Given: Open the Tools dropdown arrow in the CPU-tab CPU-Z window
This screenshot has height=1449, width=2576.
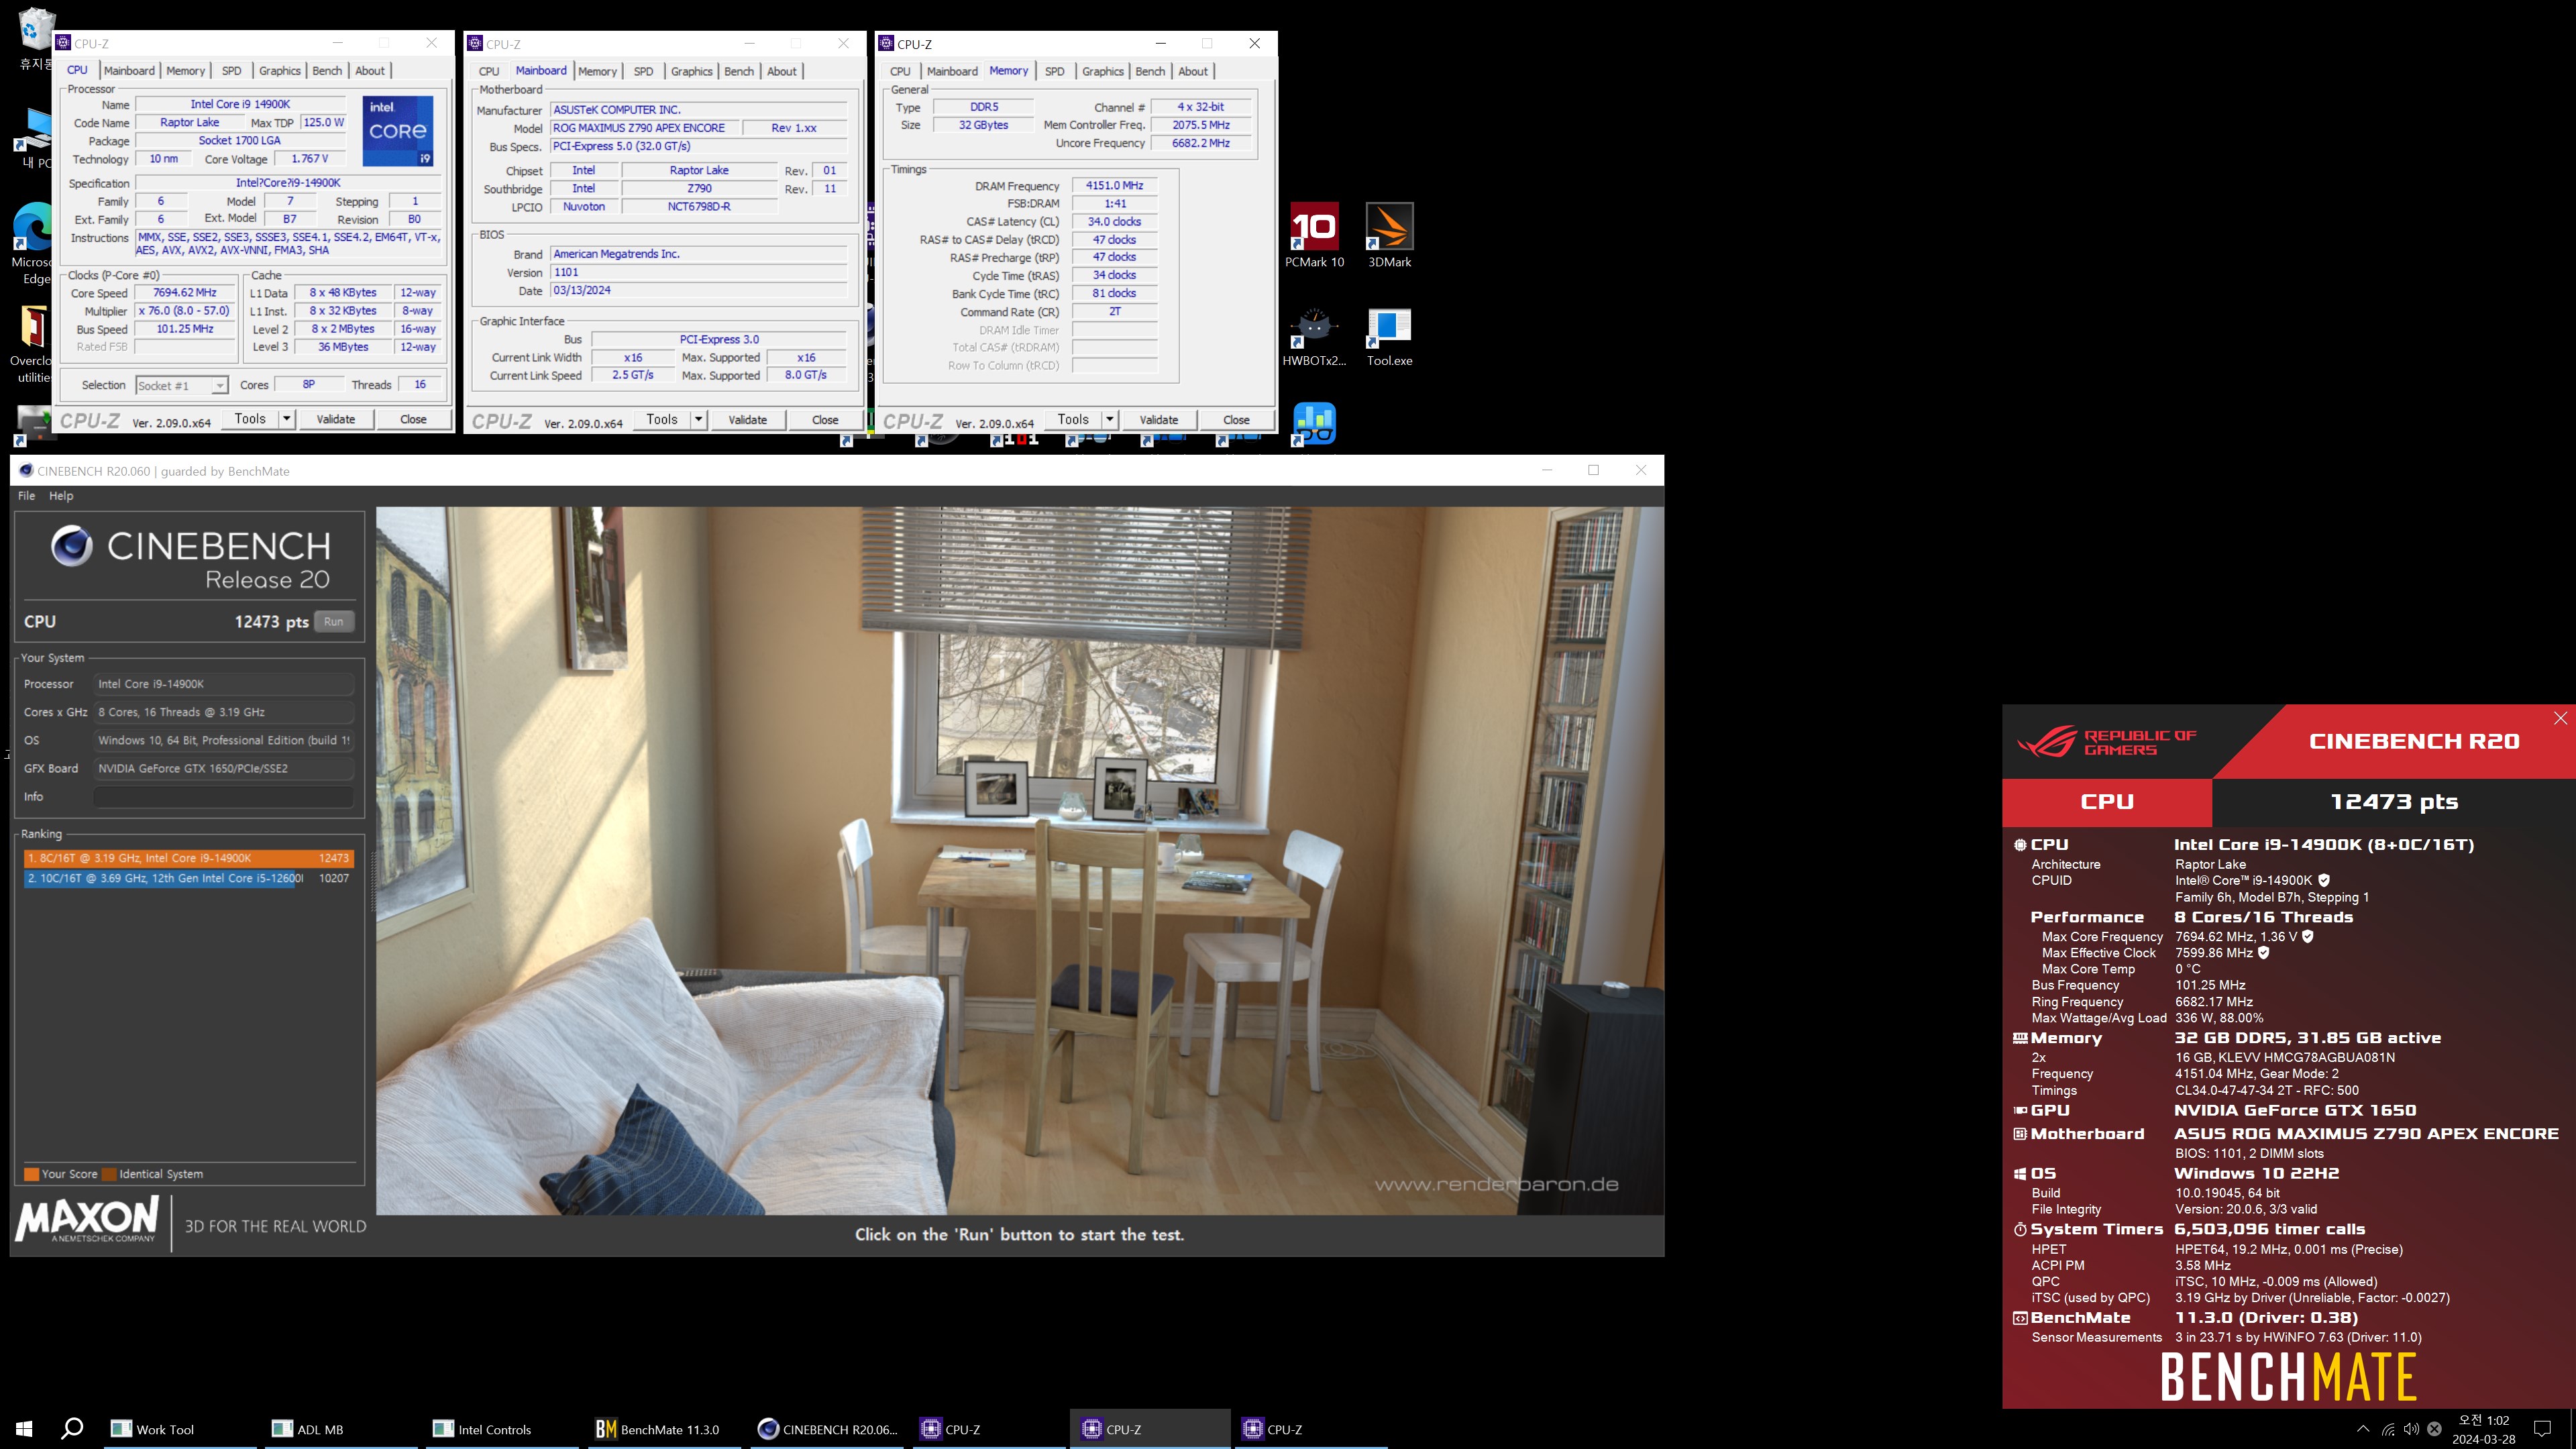Looking at the screenshot, I should pos(287,419).
